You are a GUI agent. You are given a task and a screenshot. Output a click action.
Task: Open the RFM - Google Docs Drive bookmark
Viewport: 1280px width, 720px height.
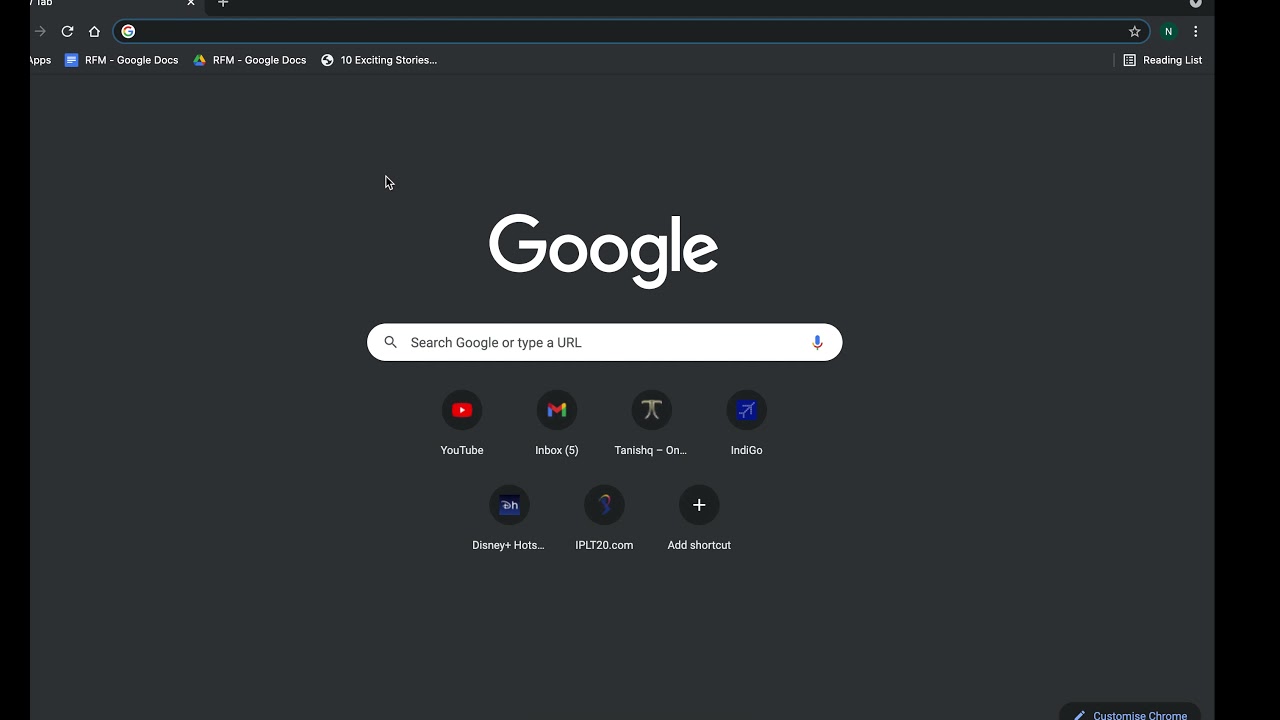click(249, 60)
